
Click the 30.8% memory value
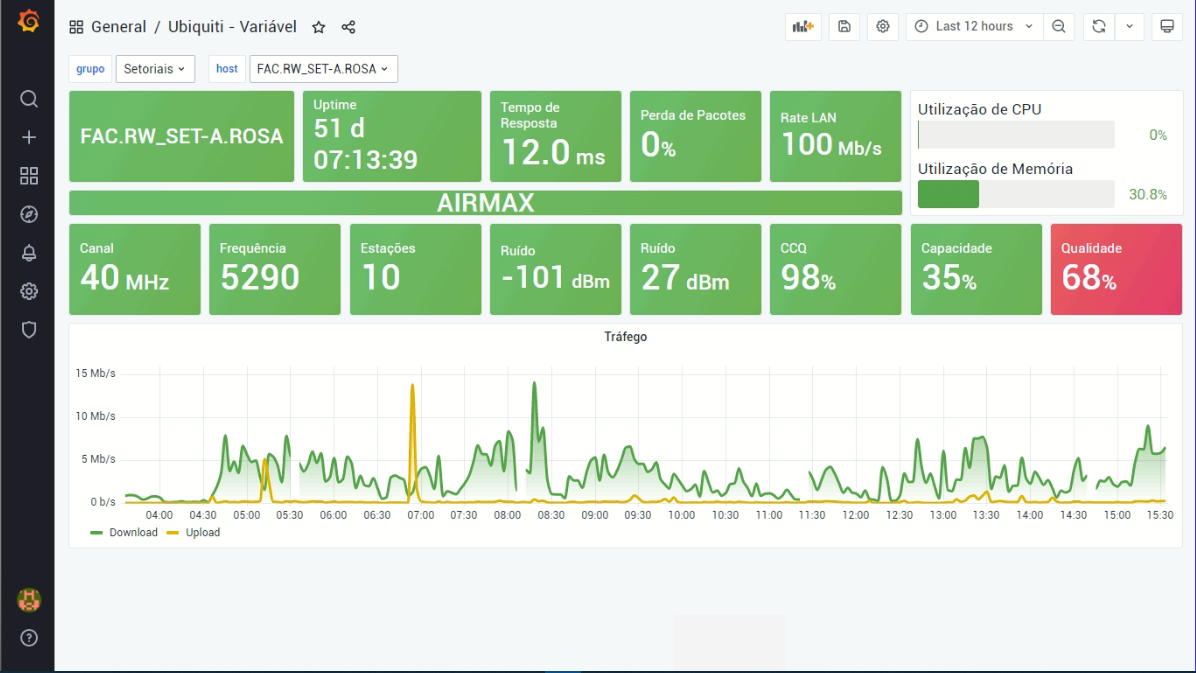coord(1148,195)
